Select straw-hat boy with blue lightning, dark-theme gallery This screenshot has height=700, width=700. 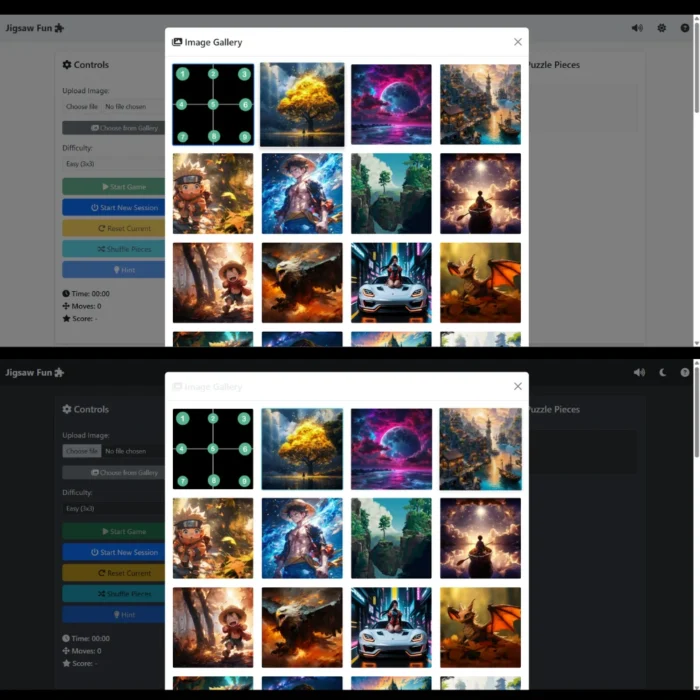(x=302, y=538)
